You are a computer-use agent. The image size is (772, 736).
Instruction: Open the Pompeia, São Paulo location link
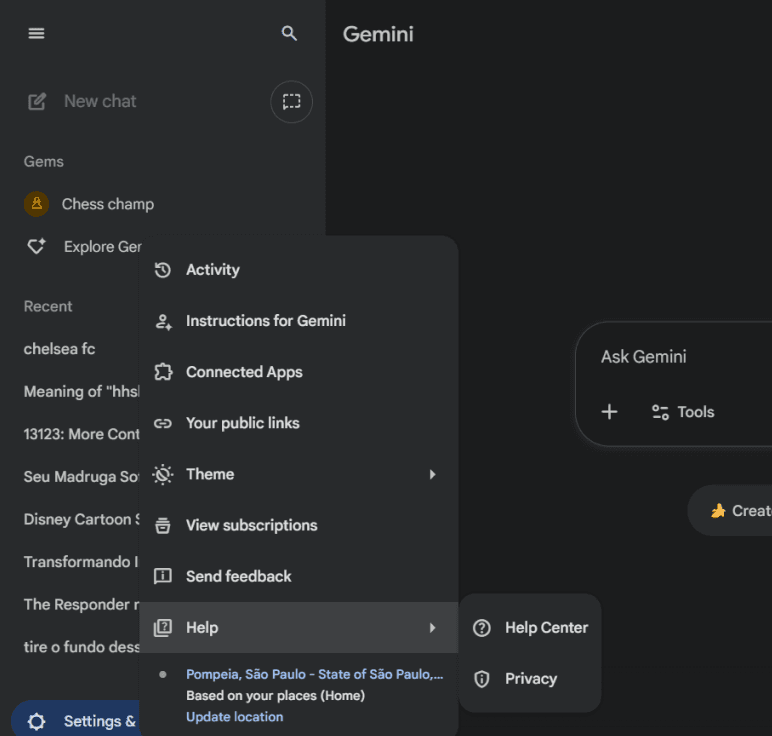tap(315, 674)
